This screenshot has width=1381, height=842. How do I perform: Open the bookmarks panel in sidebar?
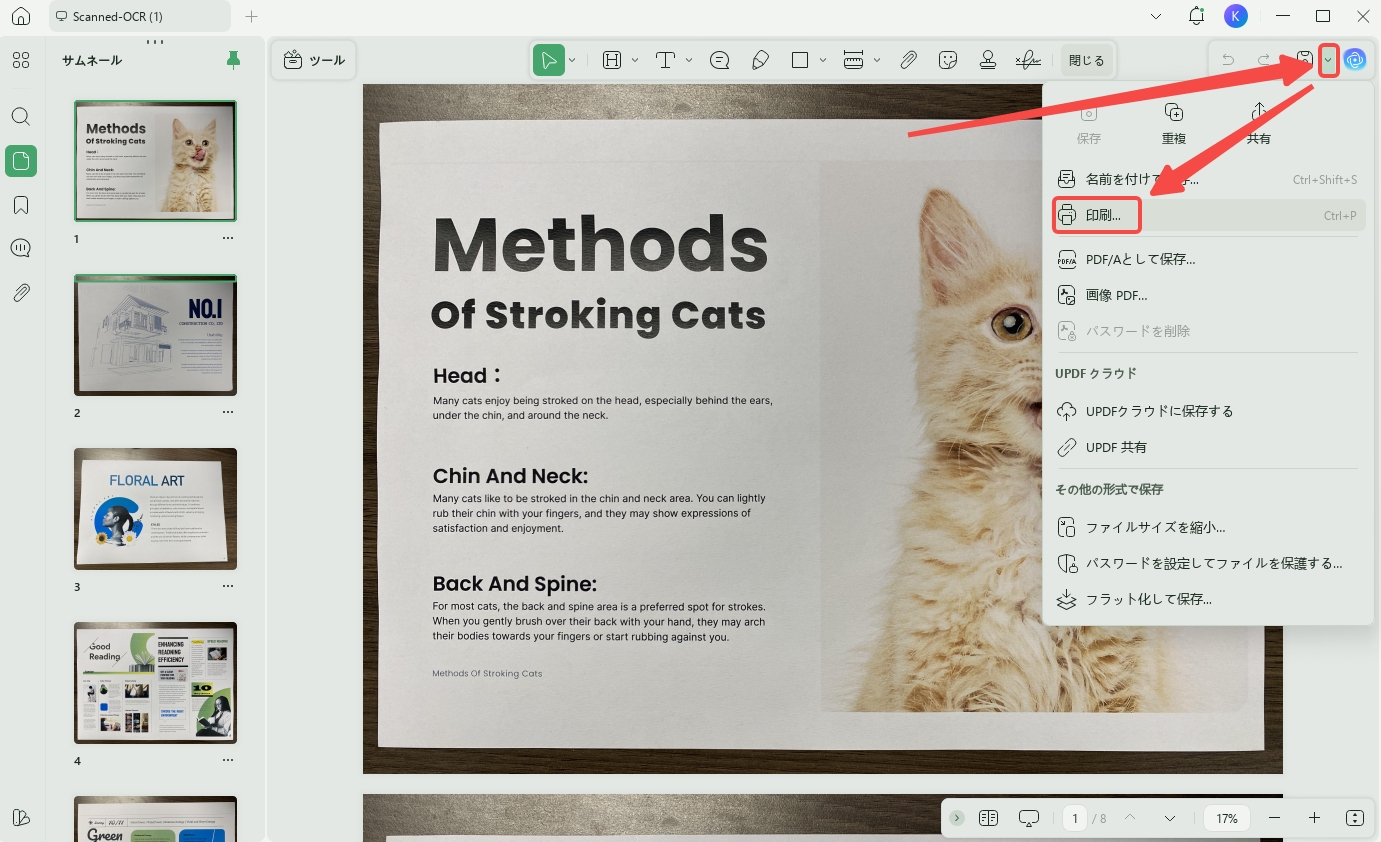(x=21, y=205)
